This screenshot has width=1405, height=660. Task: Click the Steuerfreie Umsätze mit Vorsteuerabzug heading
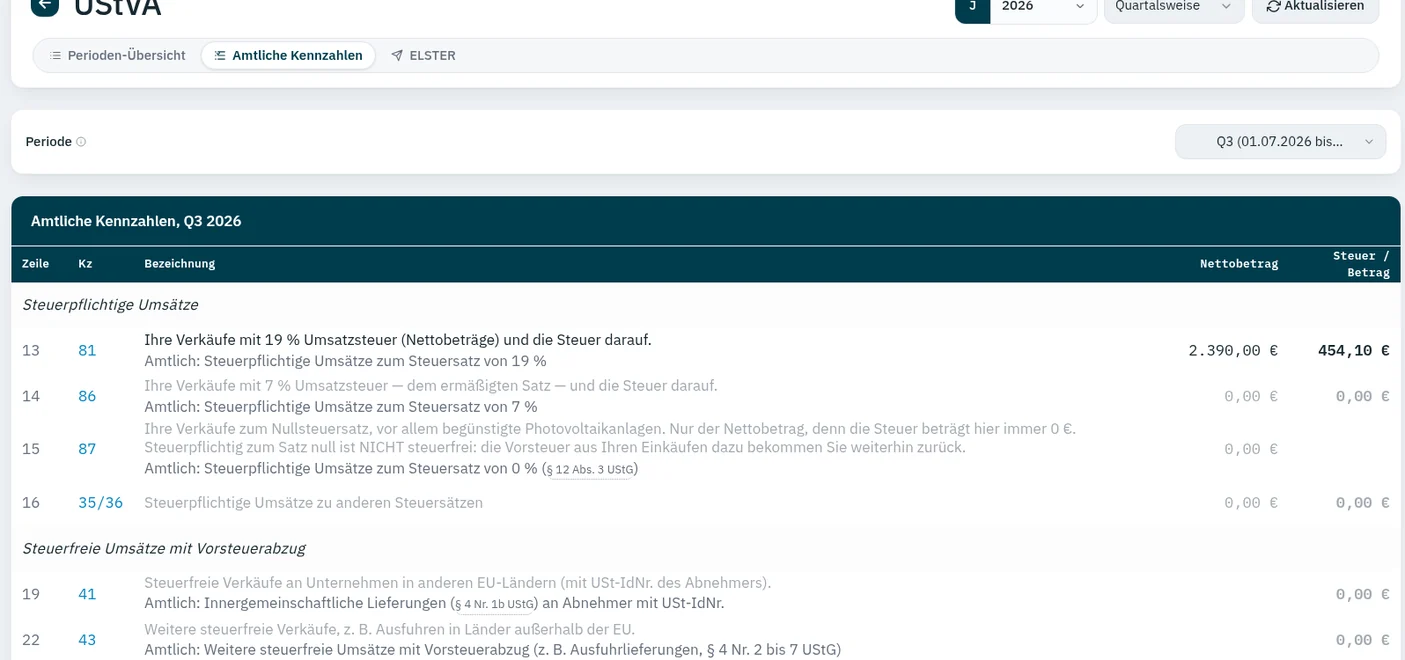pos(164,548)
